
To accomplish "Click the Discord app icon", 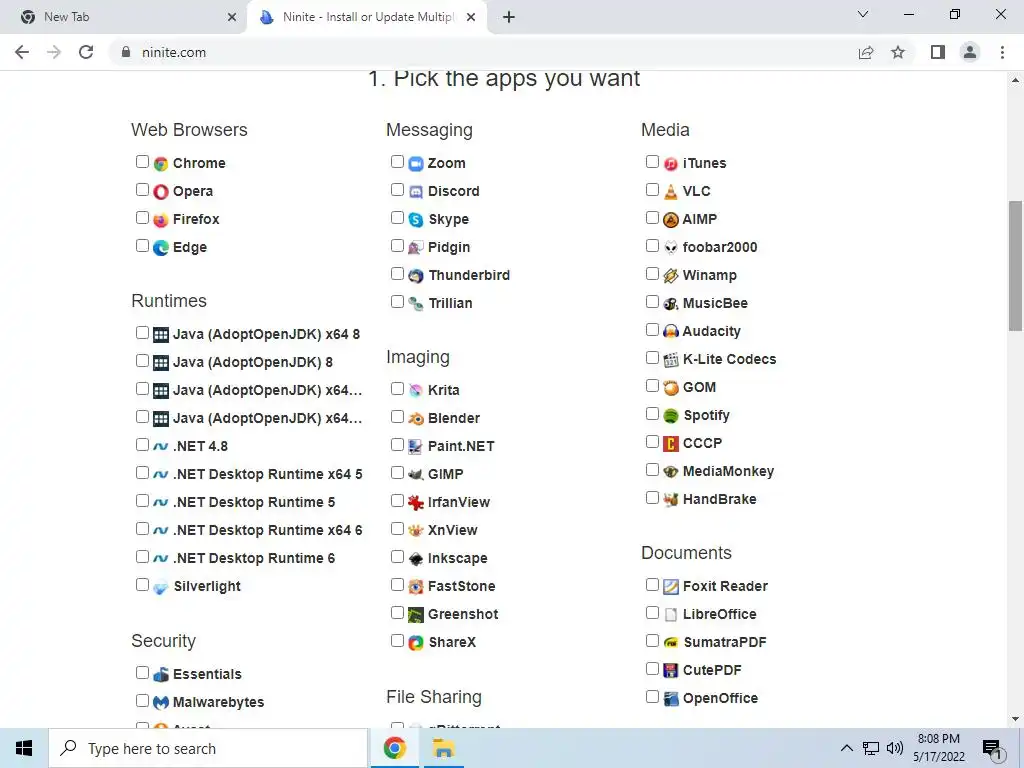I will point(416,191).
